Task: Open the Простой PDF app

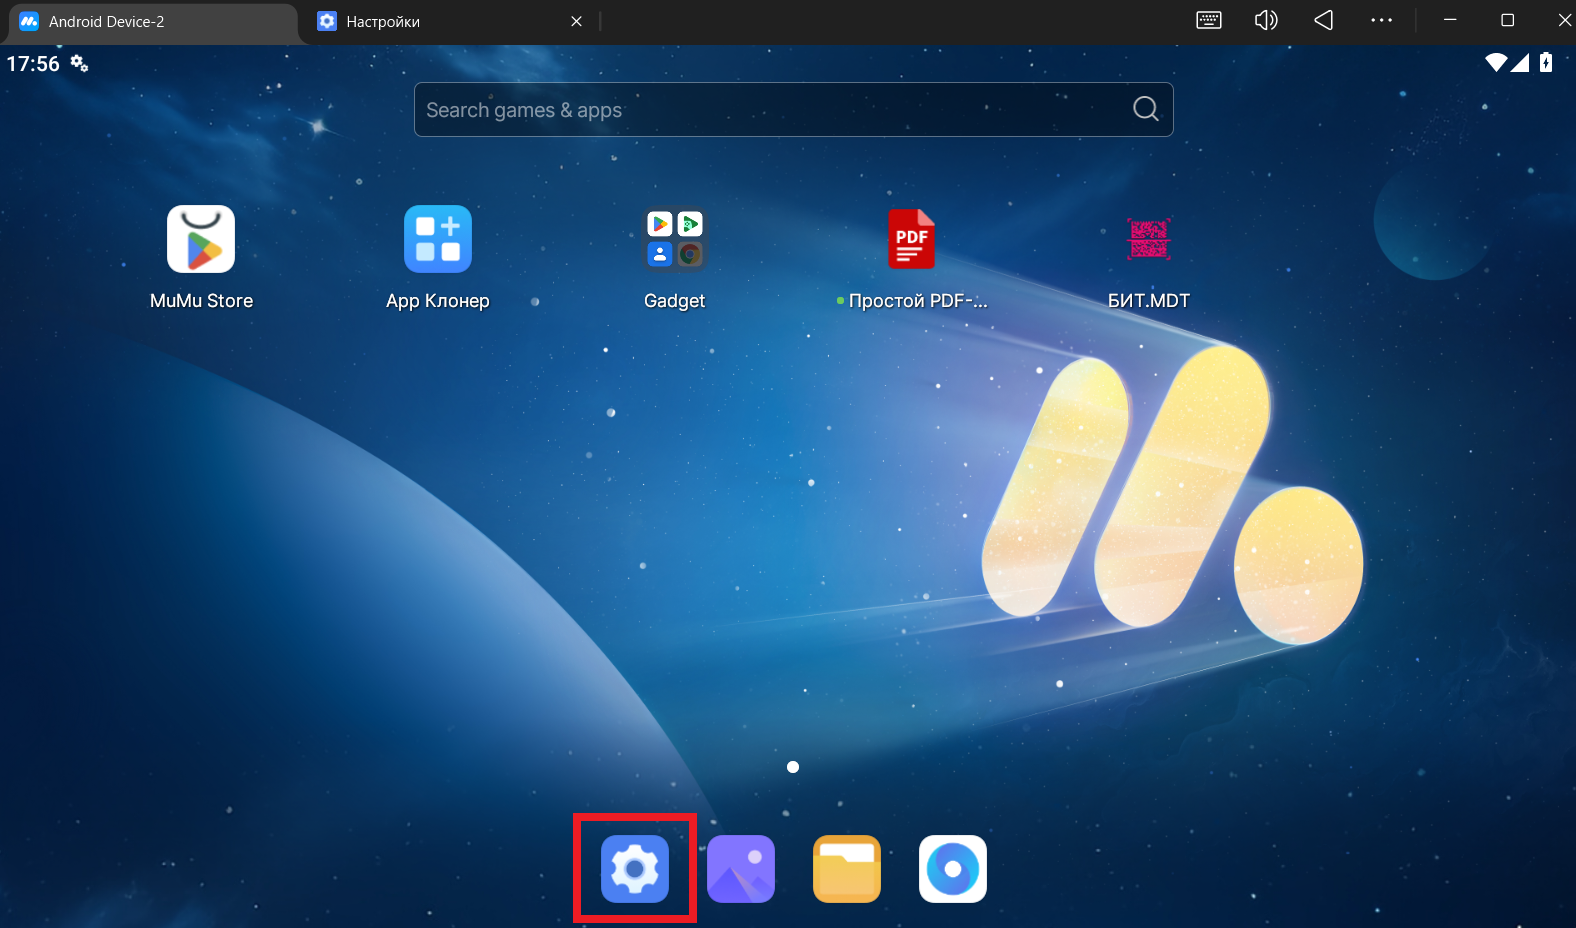Action: point(911,240)
